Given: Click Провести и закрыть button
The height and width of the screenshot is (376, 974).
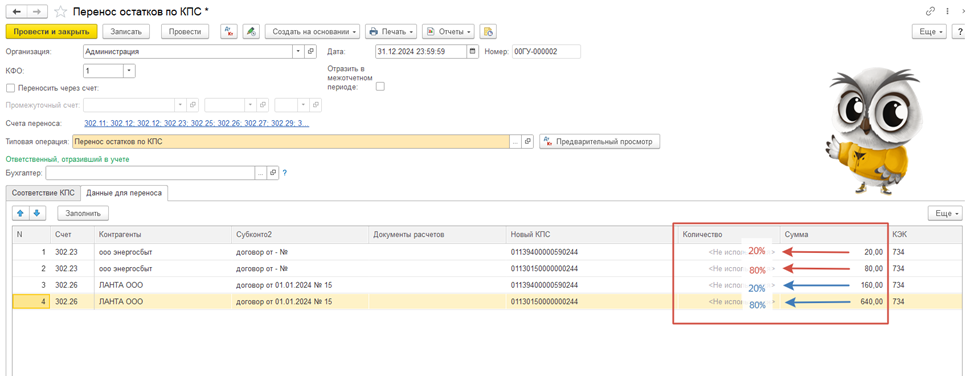Looking at the screenshot, I should click(x=51, y=32).
